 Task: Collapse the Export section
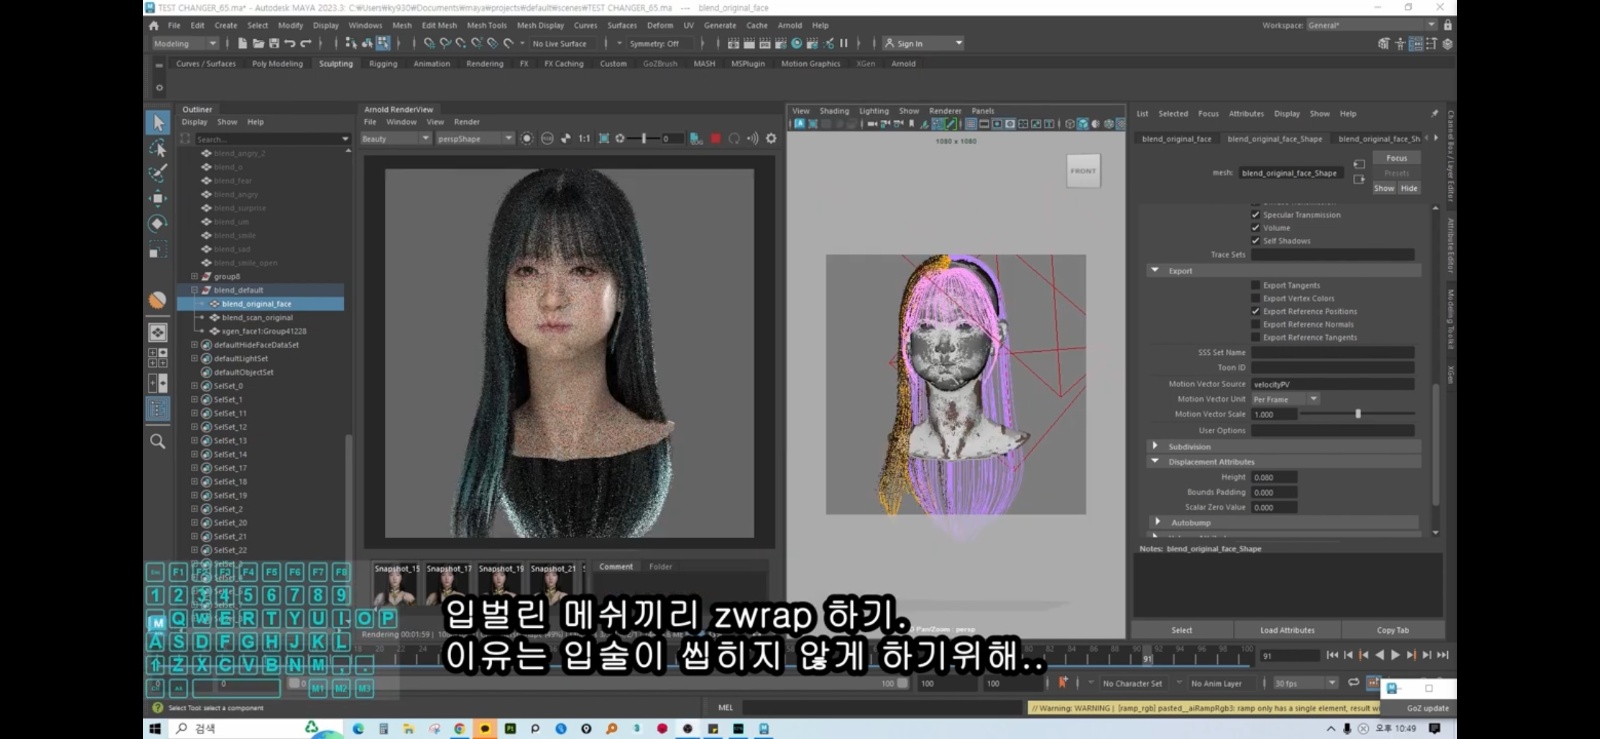pos(1155,271)
